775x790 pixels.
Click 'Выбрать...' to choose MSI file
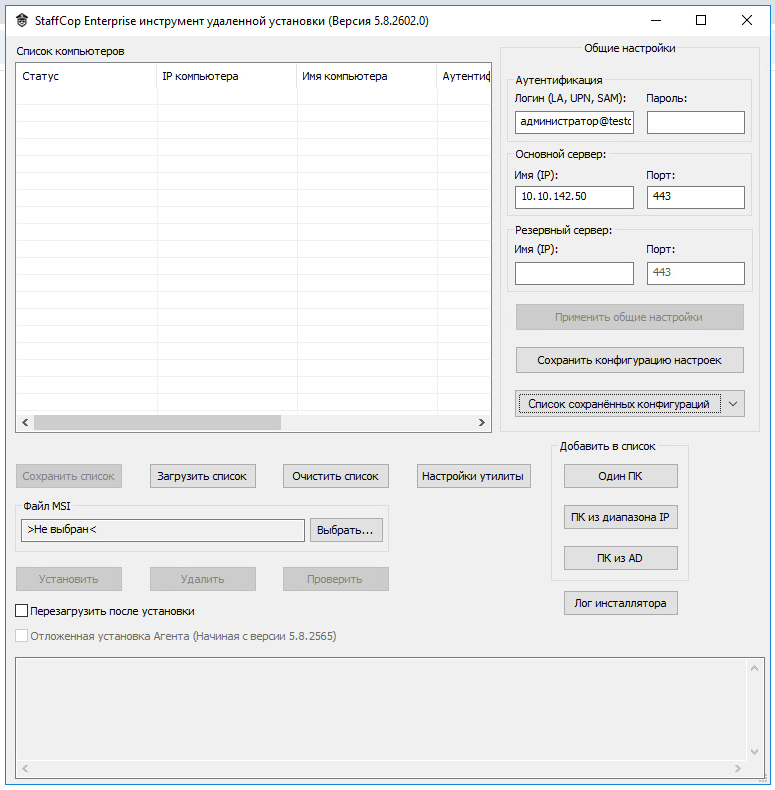(345, 530)
